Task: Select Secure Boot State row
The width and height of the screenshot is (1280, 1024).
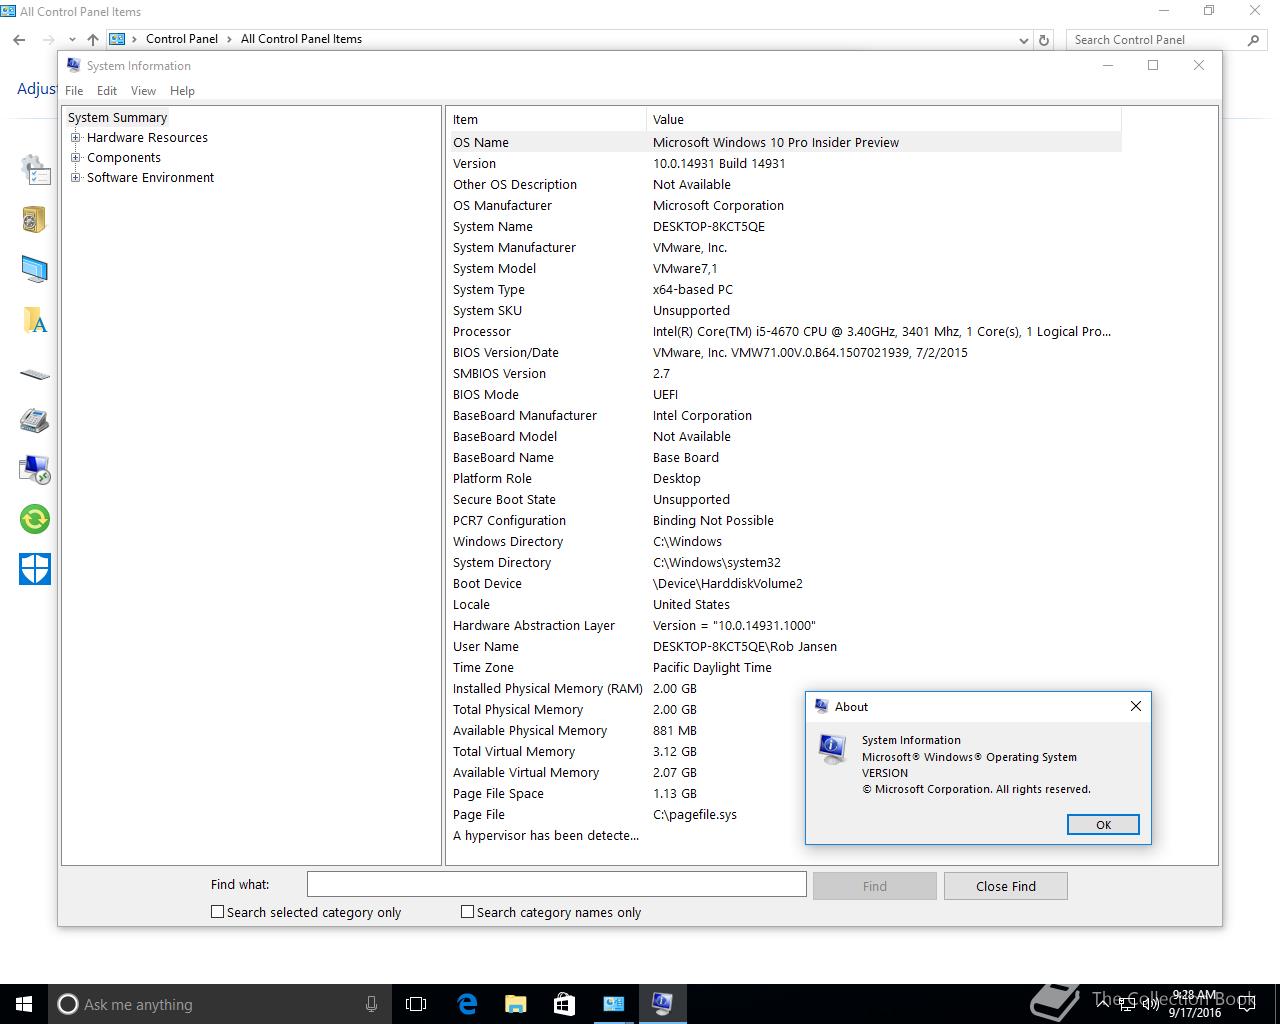Action: coord(785,499)
